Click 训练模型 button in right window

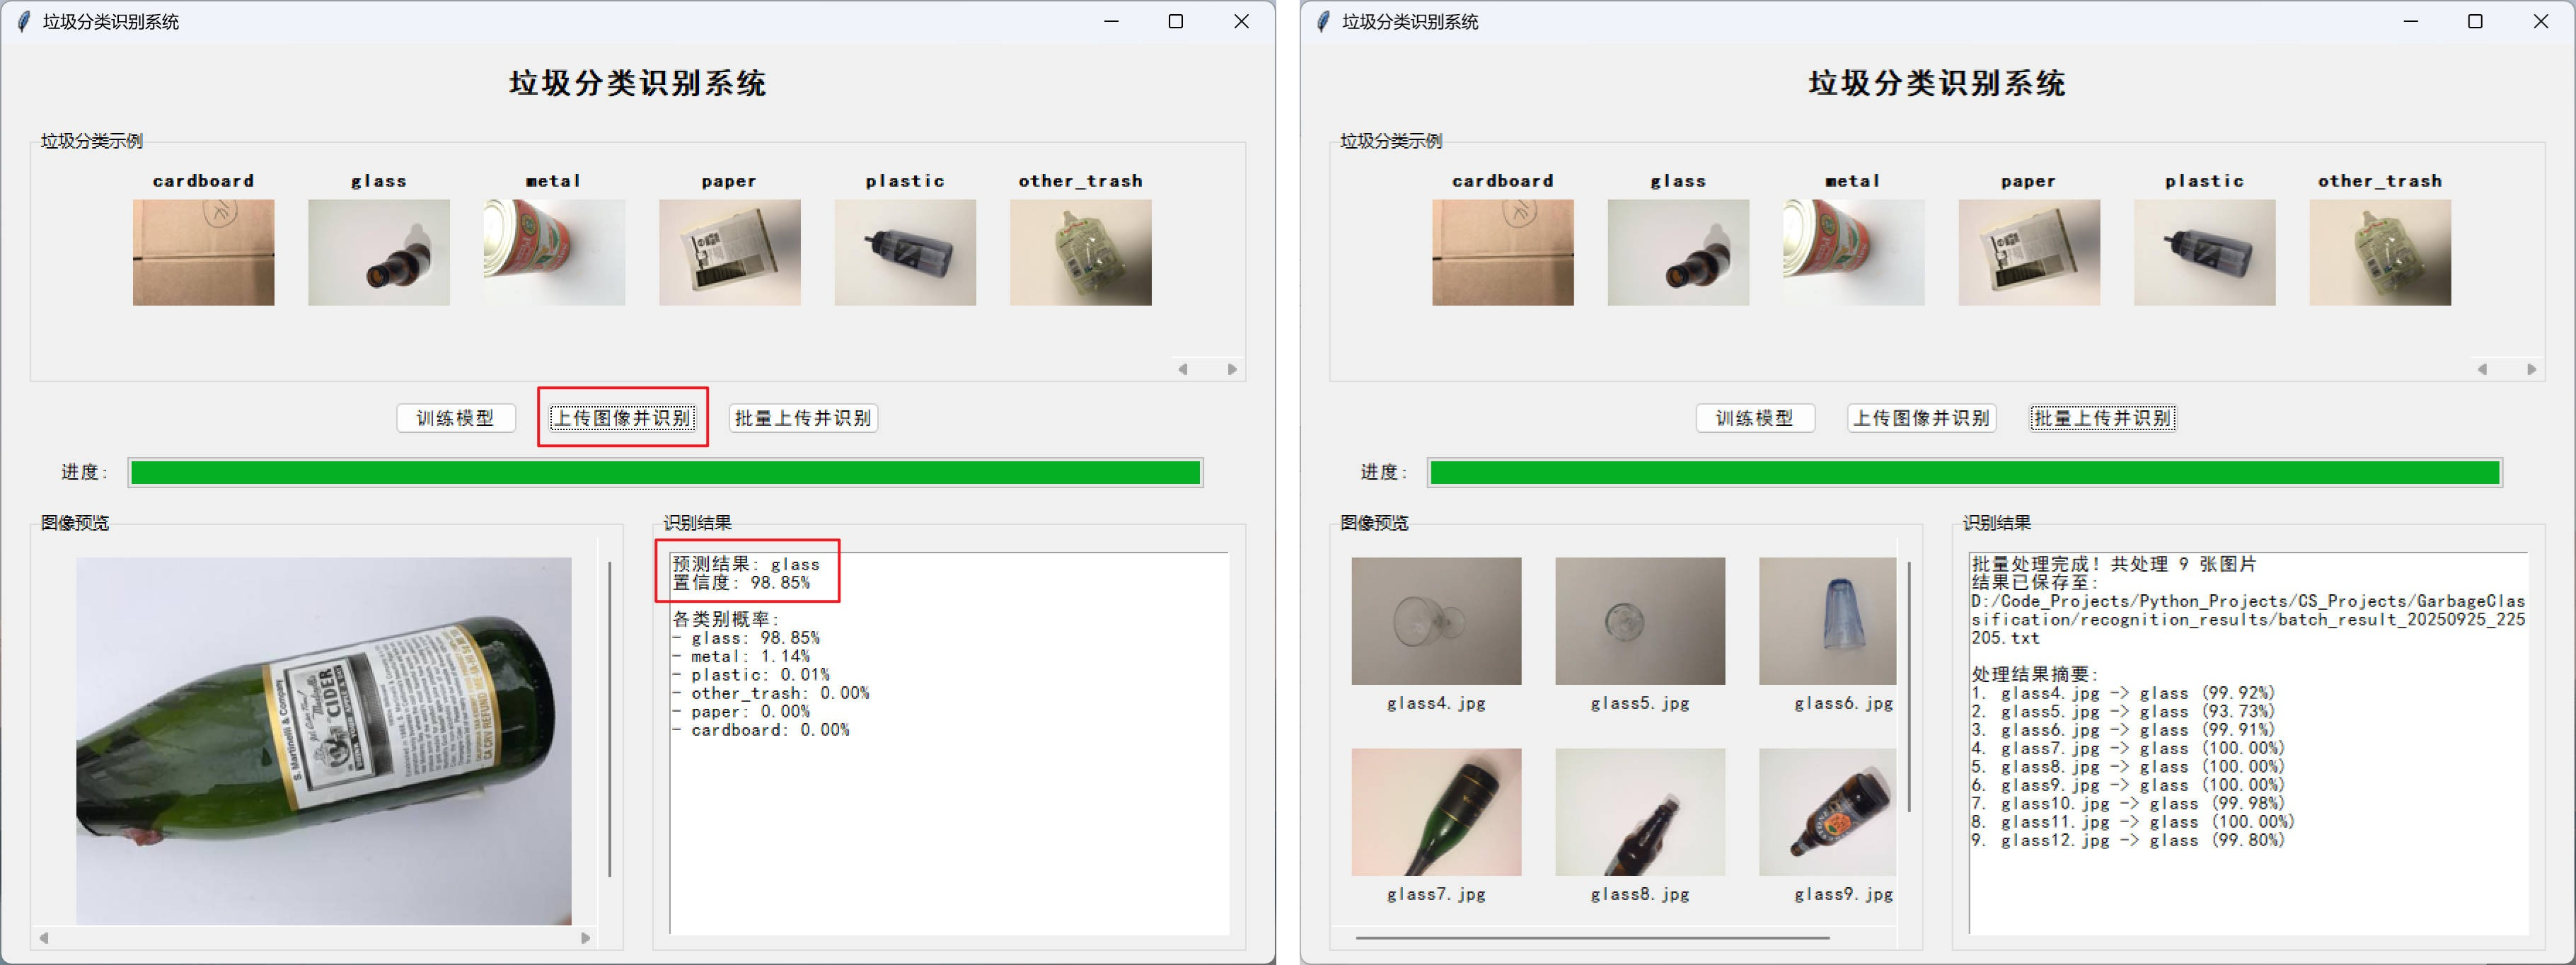(x=1755, y=418)
